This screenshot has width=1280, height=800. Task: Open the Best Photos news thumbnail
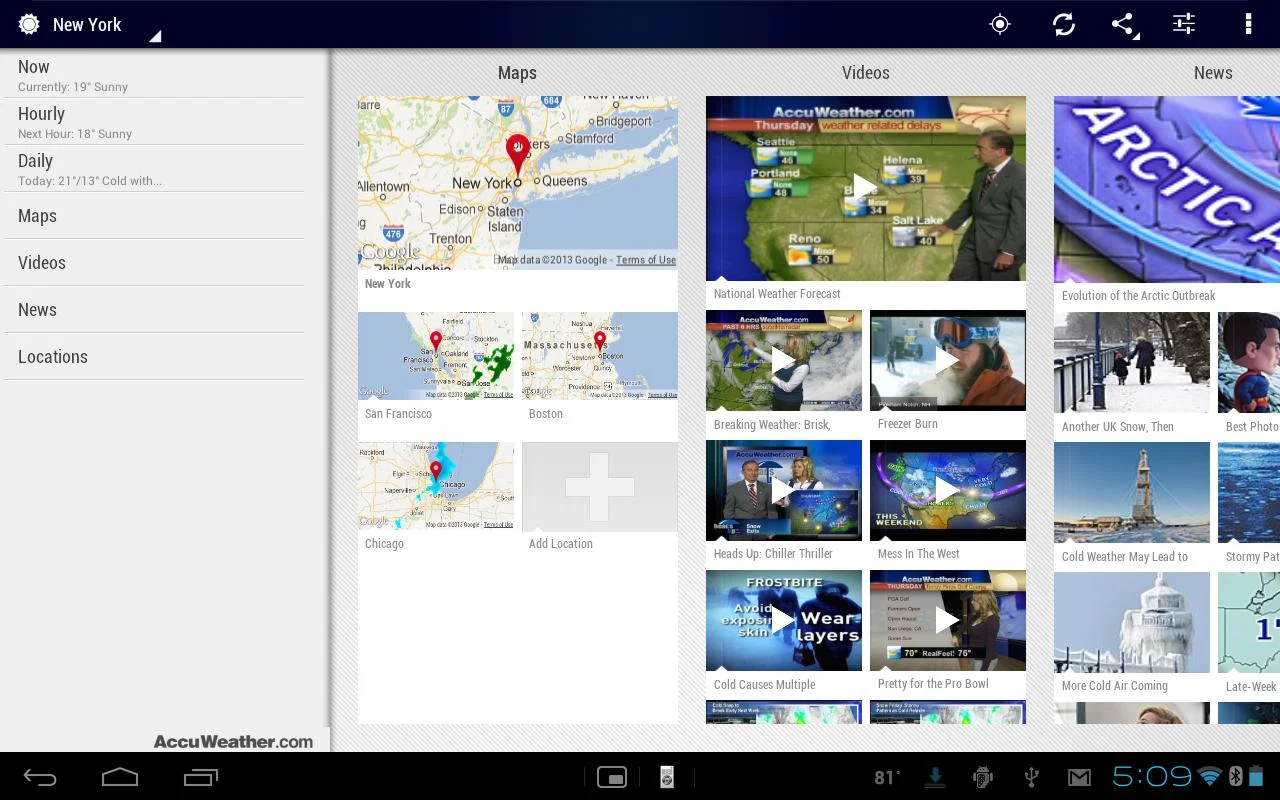[1249, 362]
